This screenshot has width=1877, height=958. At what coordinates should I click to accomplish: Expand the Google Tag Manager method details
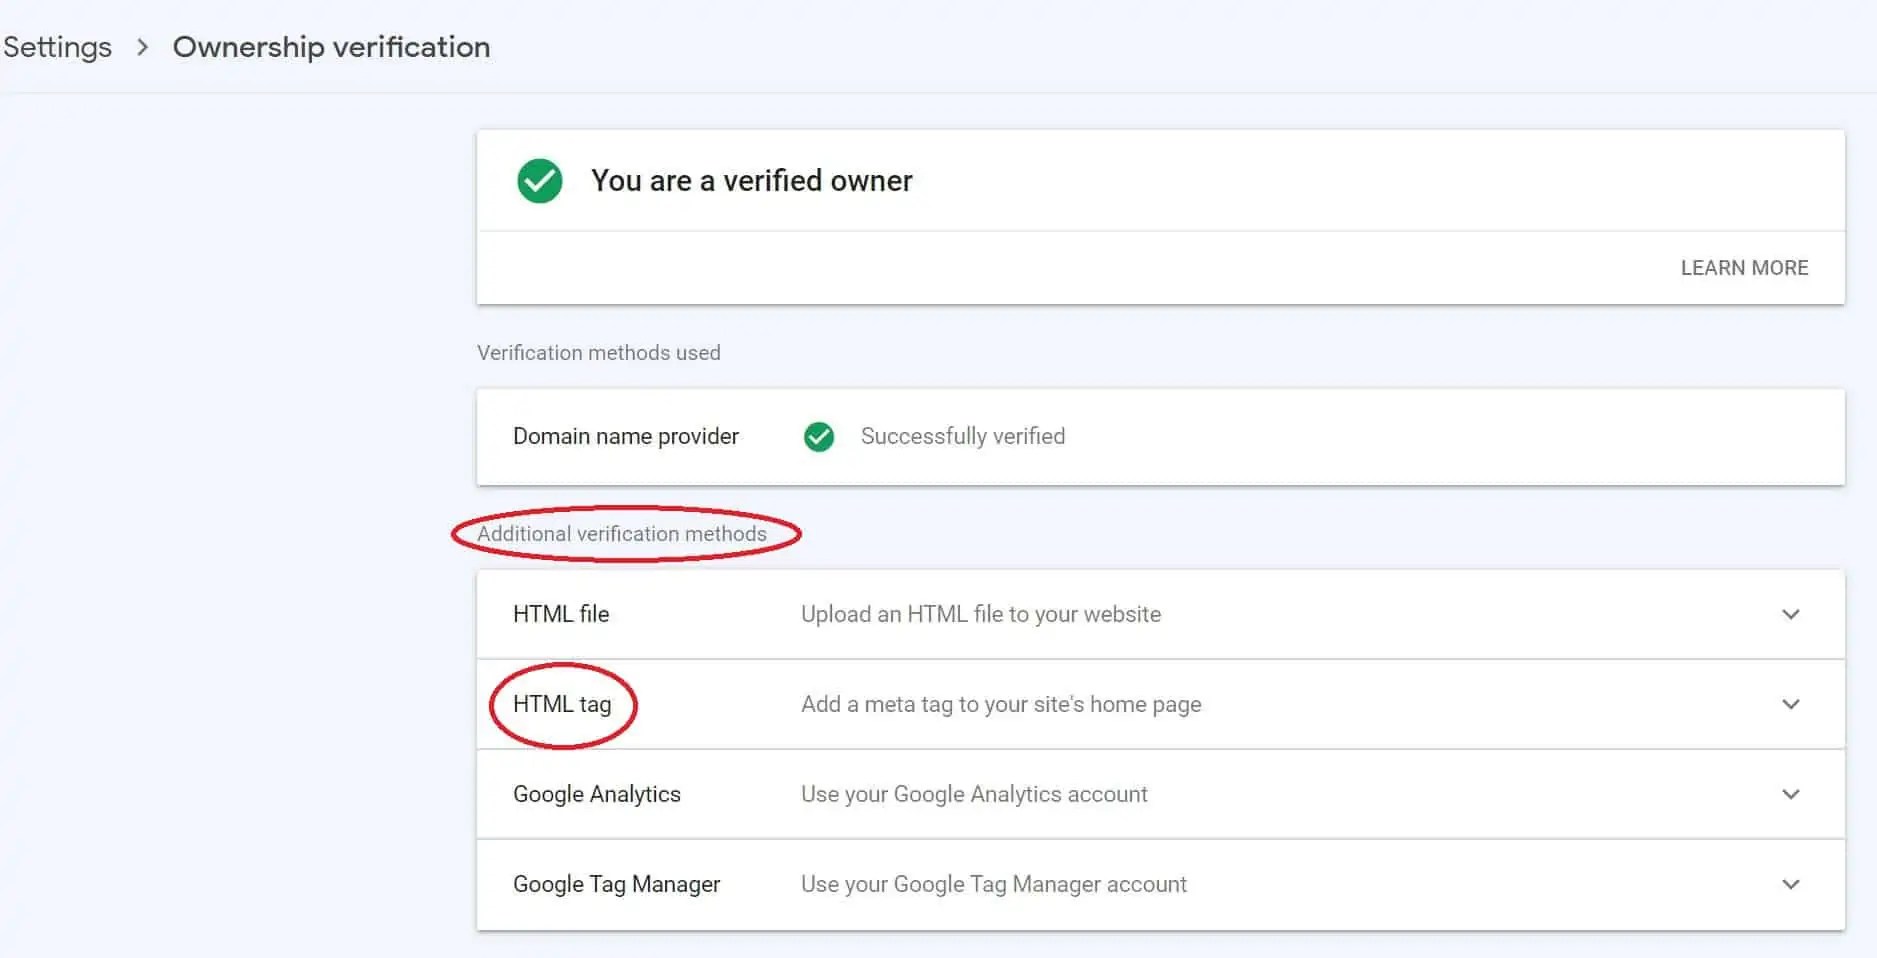[1790, 884]
